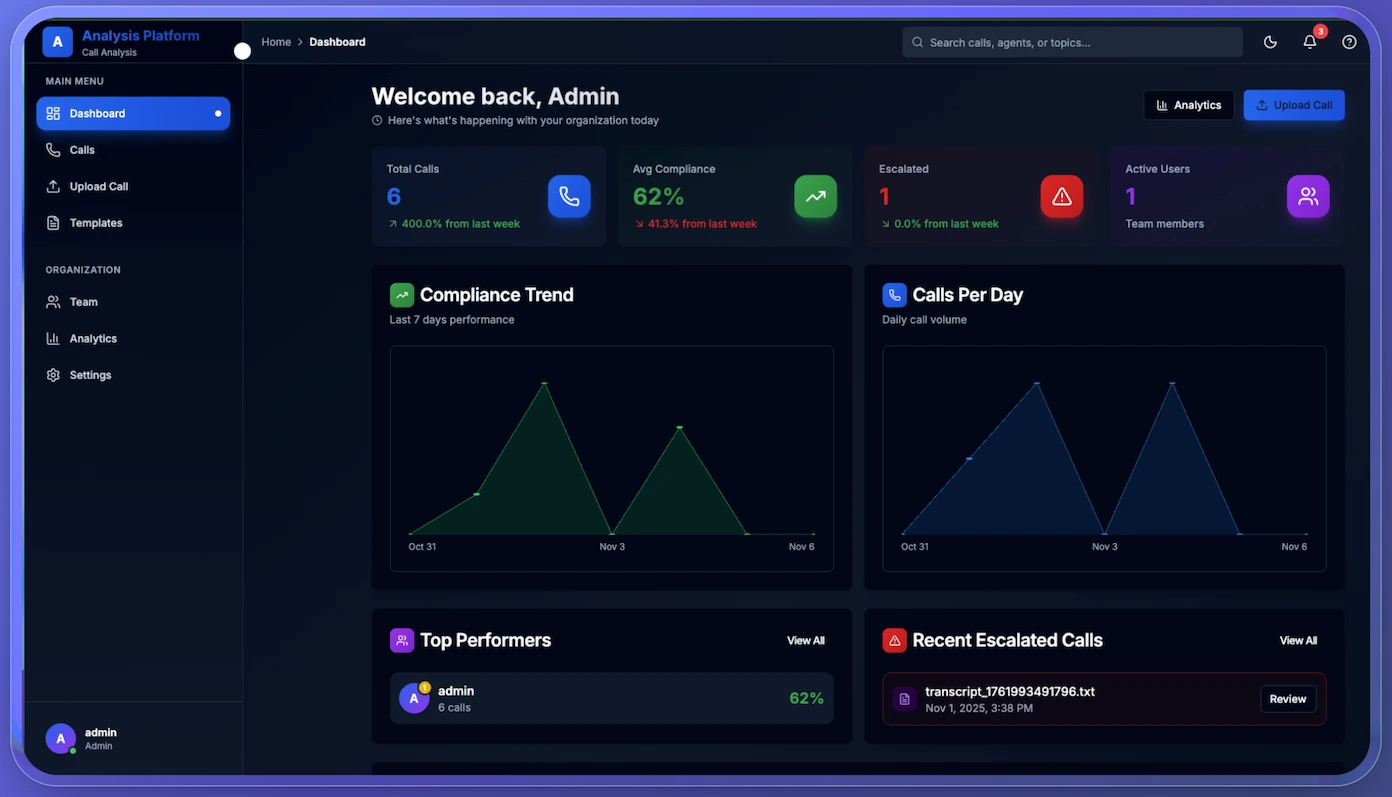Click the help question mark icon

coord(1349,42)
